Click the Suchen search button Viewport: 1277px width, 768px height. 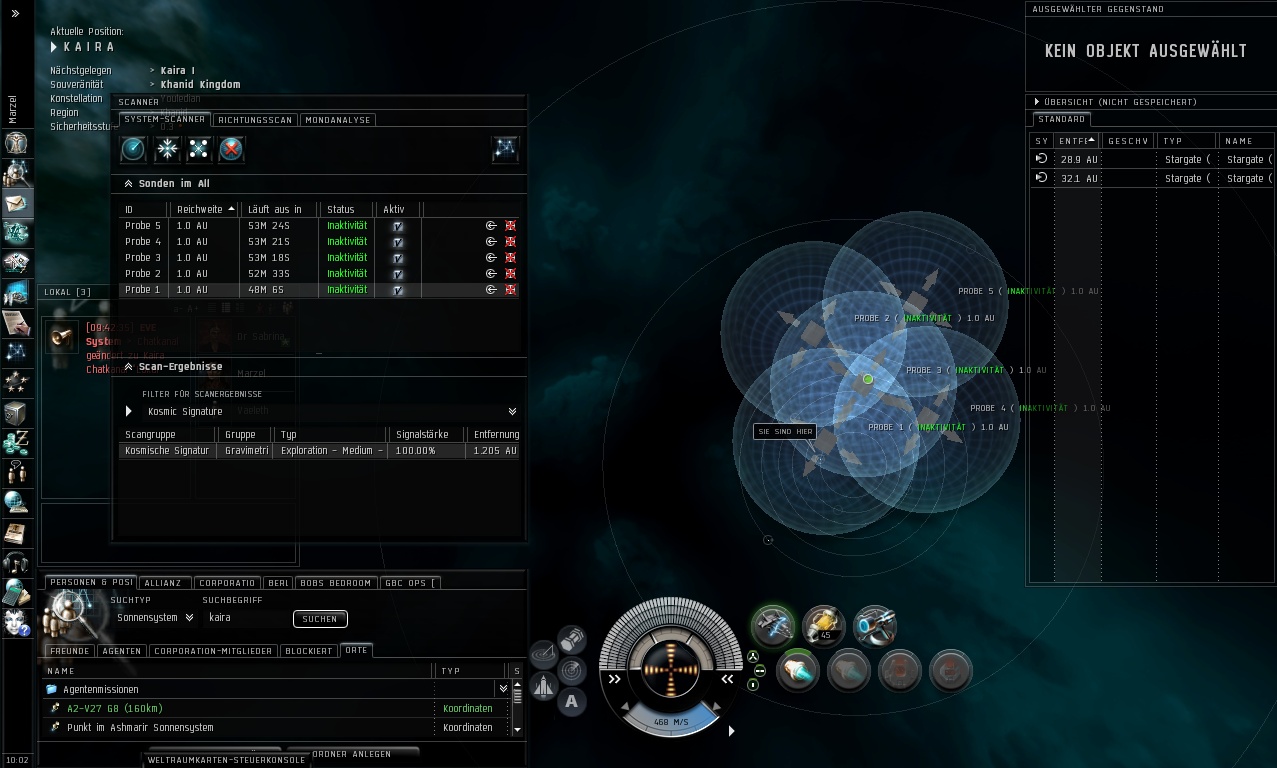(x=320, y=619)
